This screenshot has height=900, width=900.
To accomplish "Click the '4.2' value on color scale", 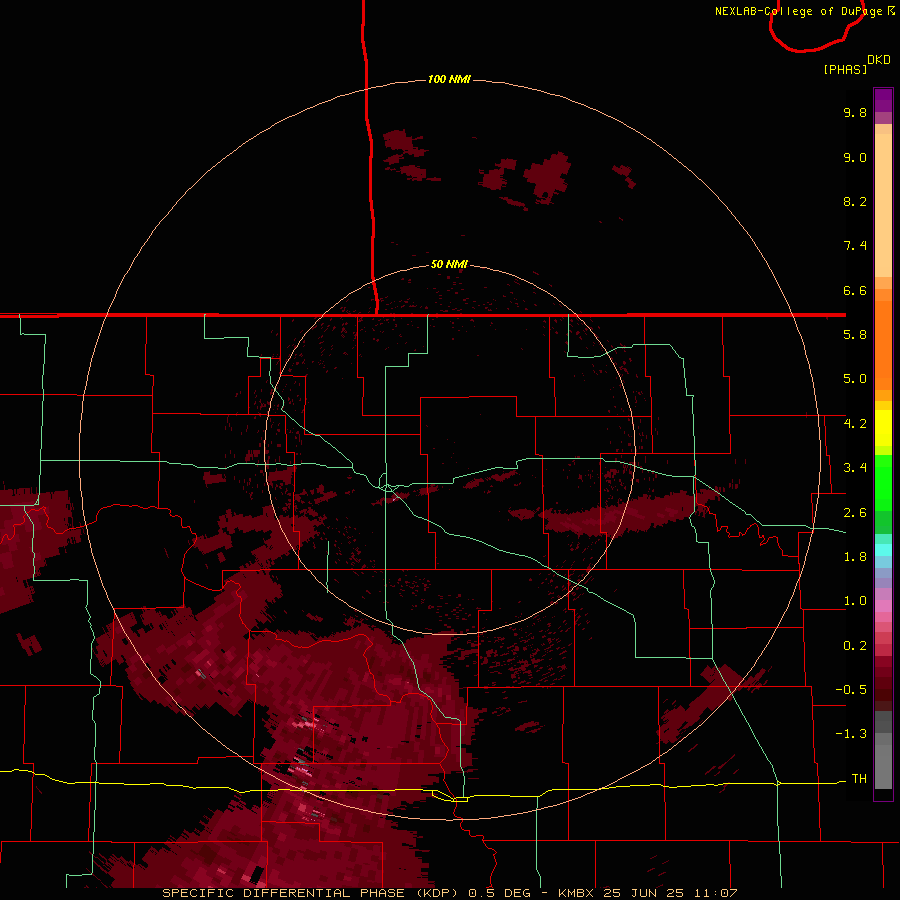I will [855, 424].
